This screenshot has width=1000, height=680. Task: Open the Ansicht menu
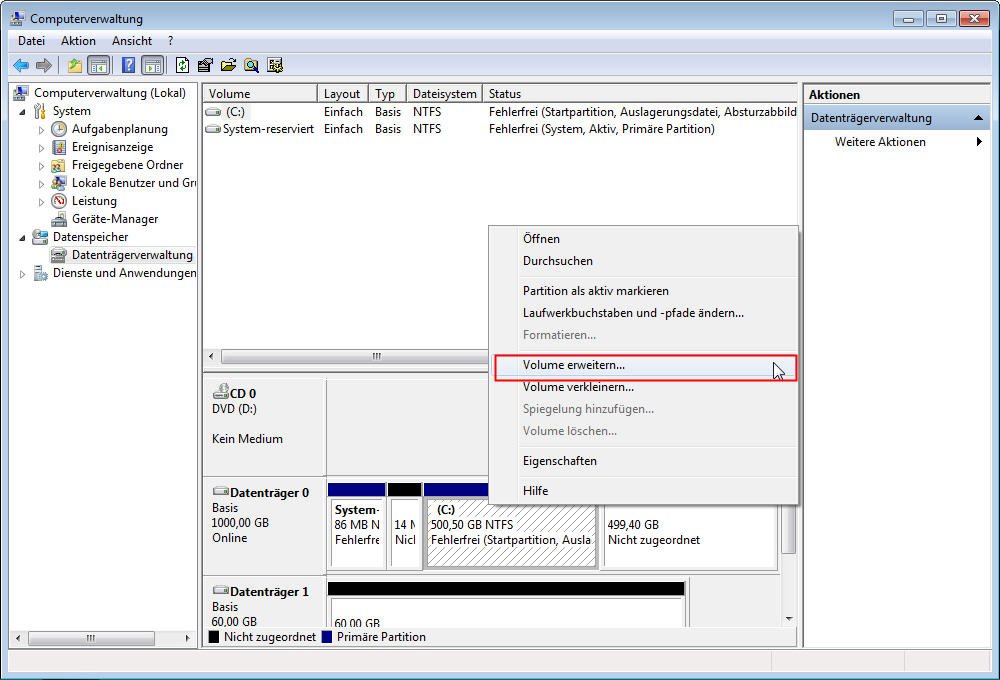pyautogui.click(x=131, y=41)
